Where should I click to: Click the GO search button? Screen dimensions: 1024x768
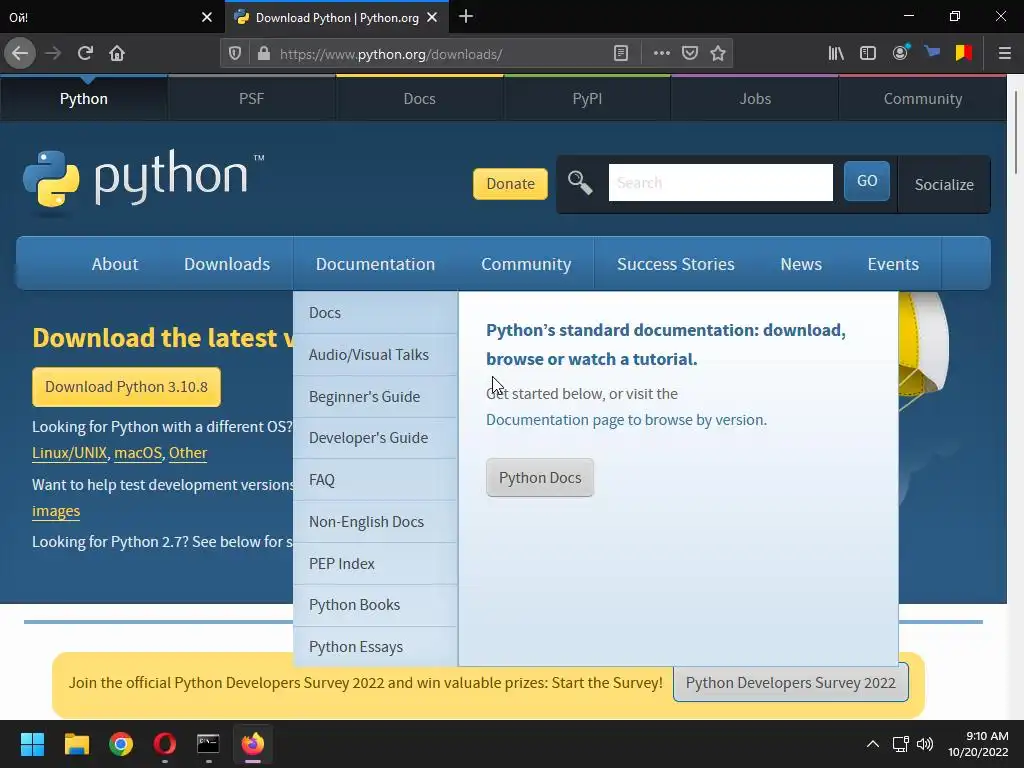click(867, 181)
